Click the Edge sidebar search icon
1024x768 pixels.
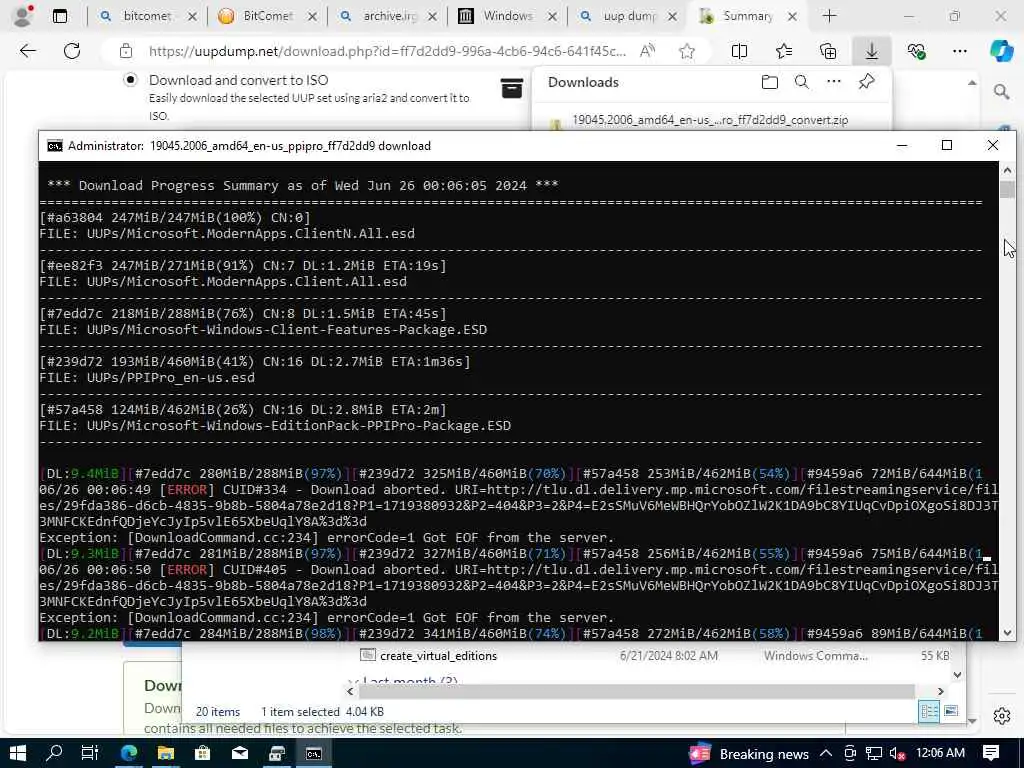1002,92
